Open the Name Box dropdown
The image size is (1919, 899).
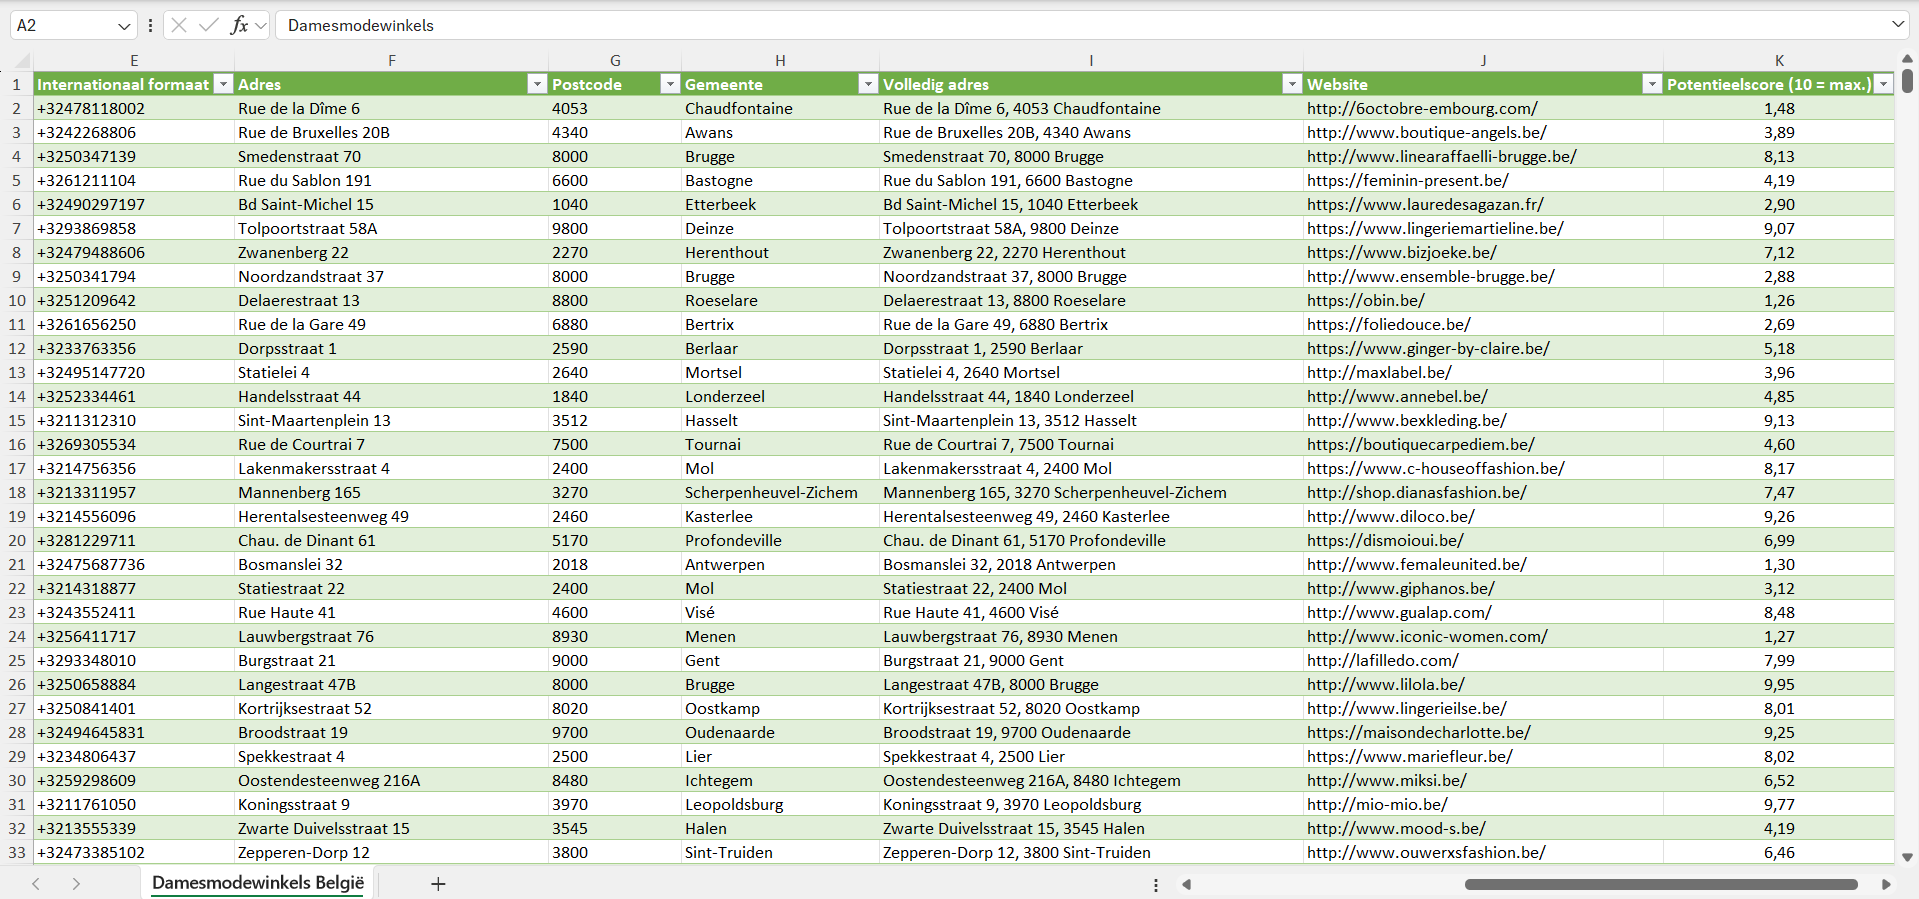click(x=124, y=26)
